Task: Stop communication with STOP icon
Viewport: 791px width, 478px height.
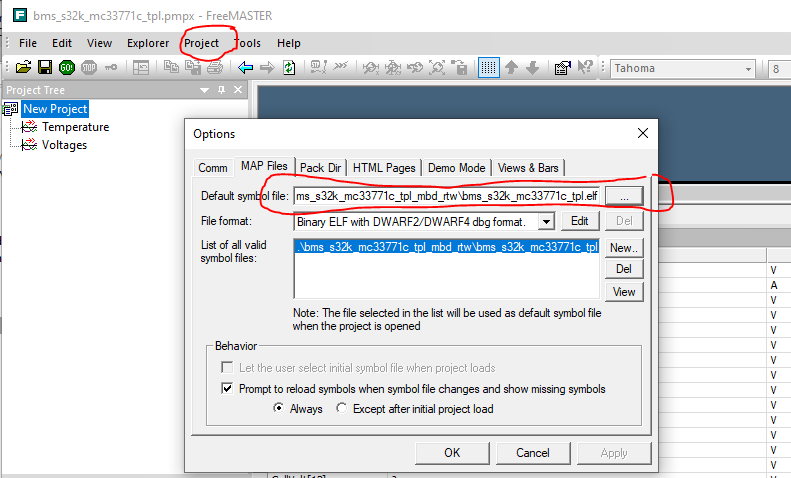Action: click(x=89, y=67)
